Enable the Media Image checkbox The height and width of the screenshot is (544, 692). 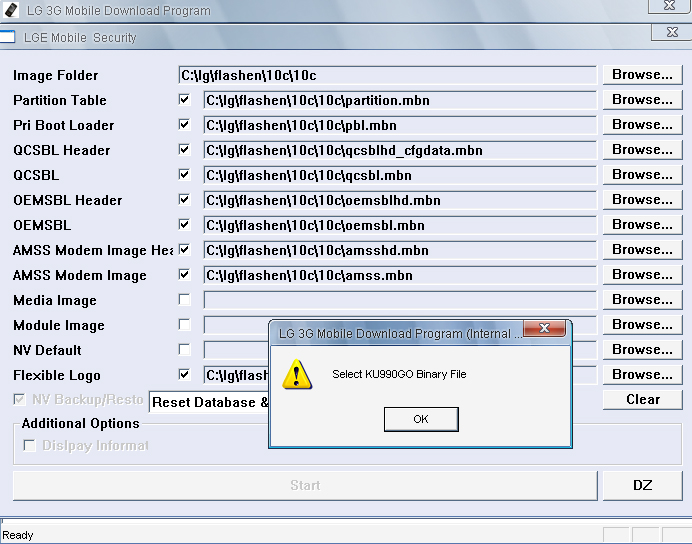pos(184,300)
